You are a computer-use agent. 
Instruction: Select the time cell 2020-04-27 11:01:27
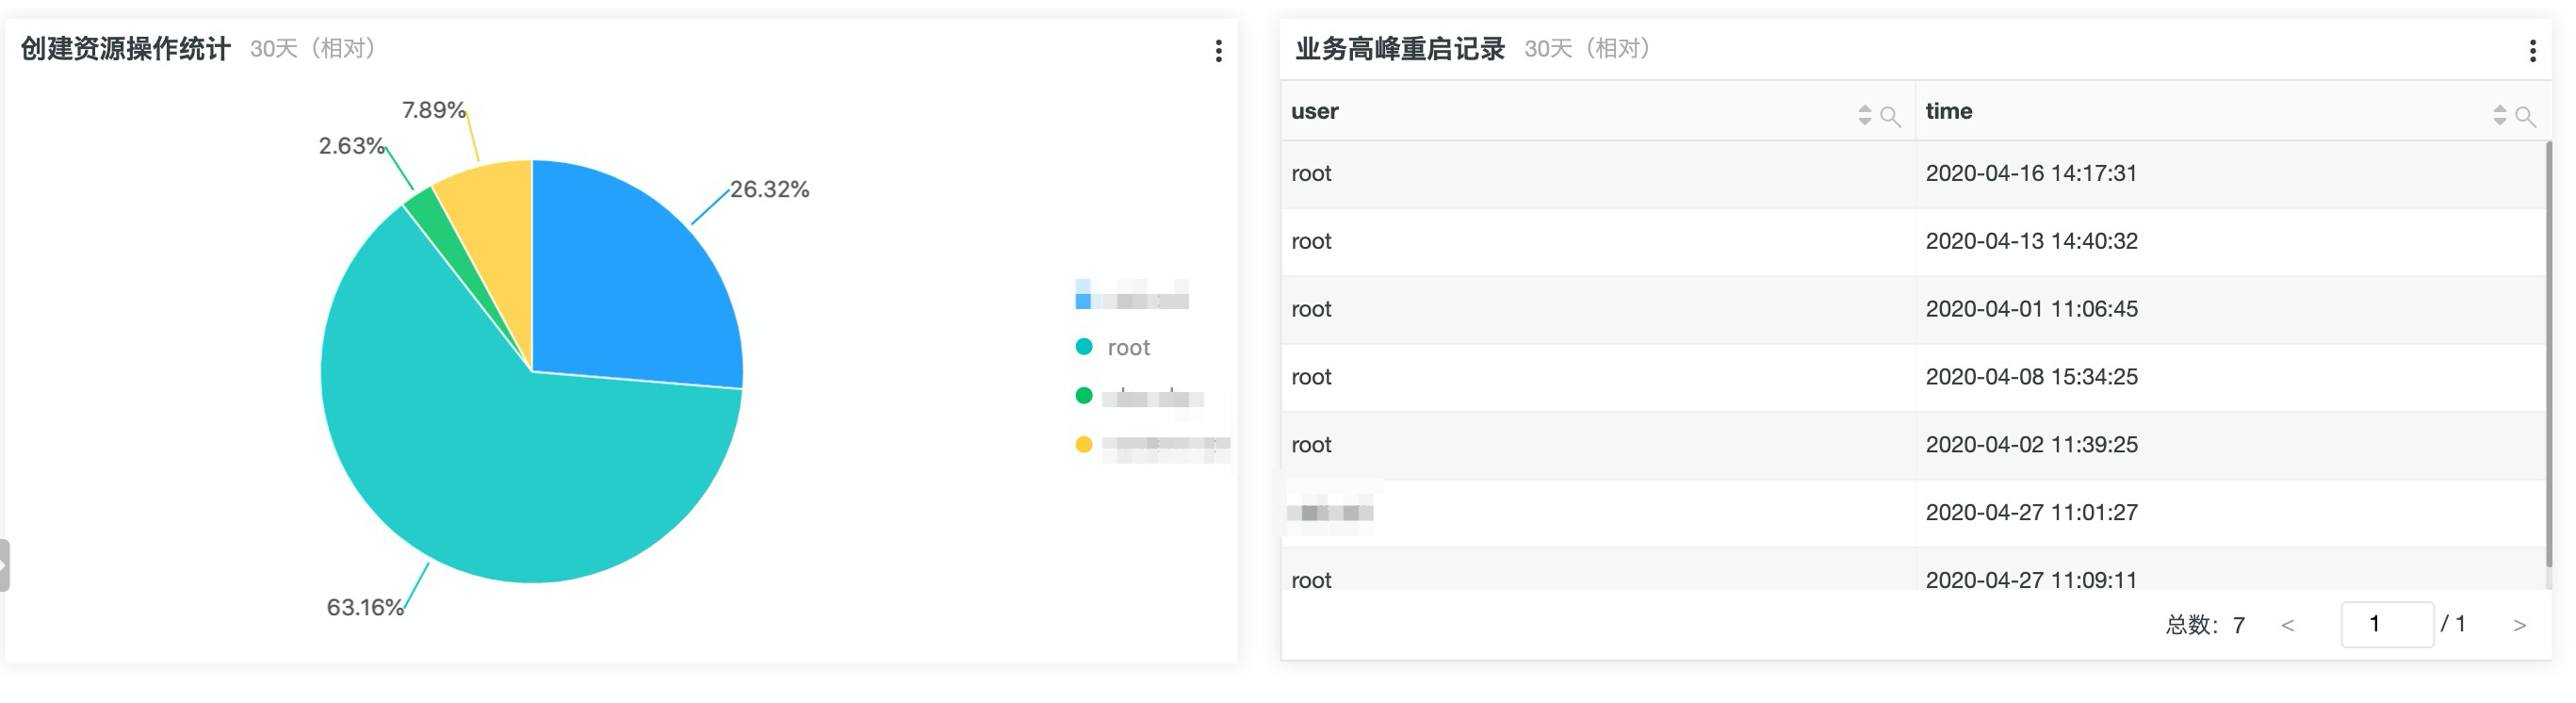tap(2031, 514)
